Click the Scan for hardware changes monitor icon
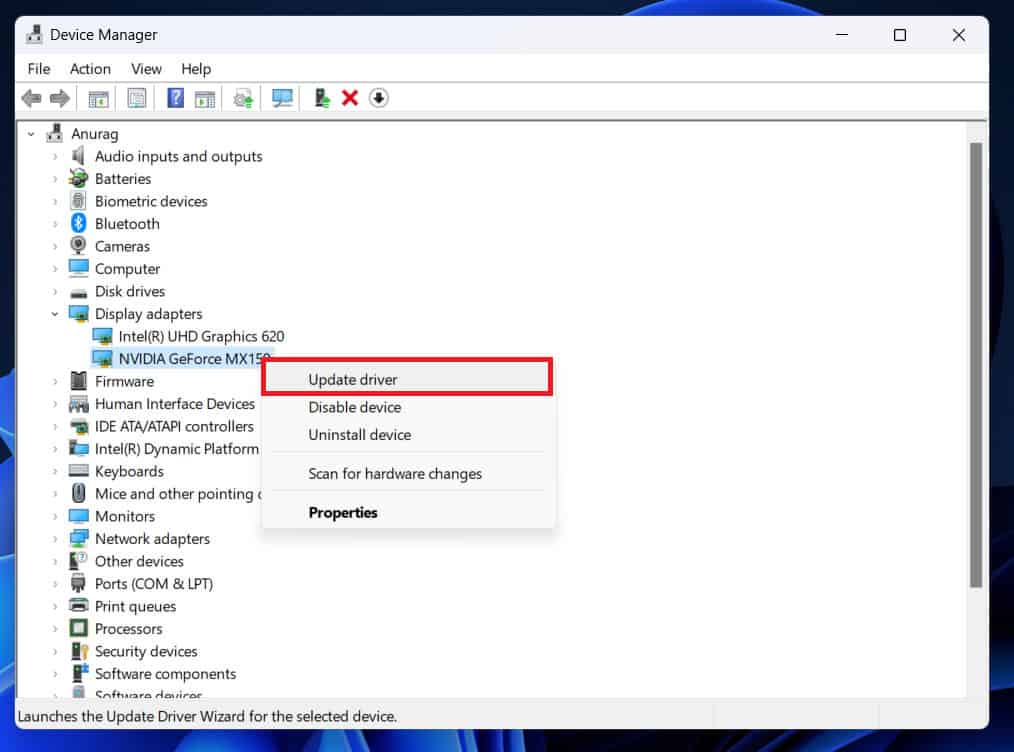Image resolution: width=1014 pixels, height=752 pixels. (282, 98)
